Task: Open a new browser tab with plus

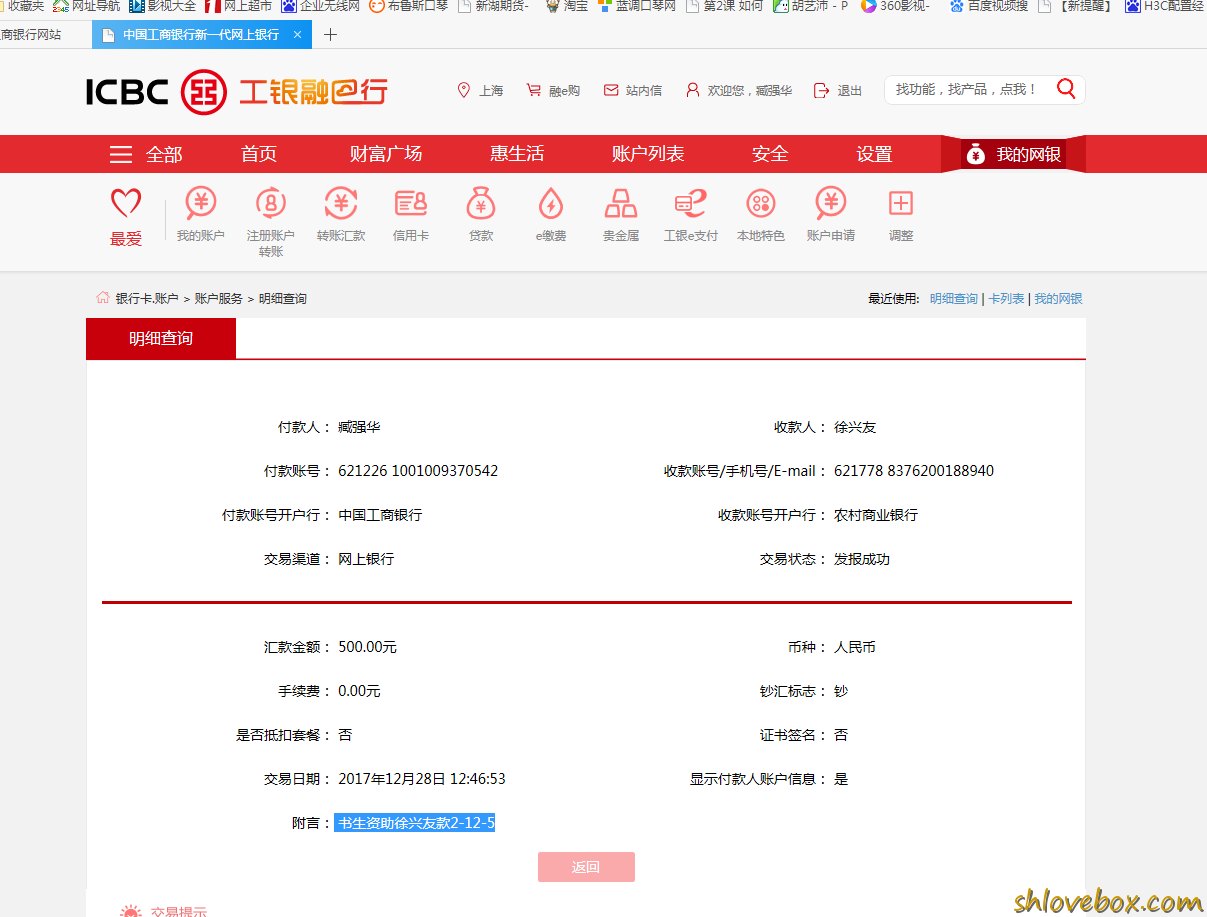Action: tap(331, 34)
